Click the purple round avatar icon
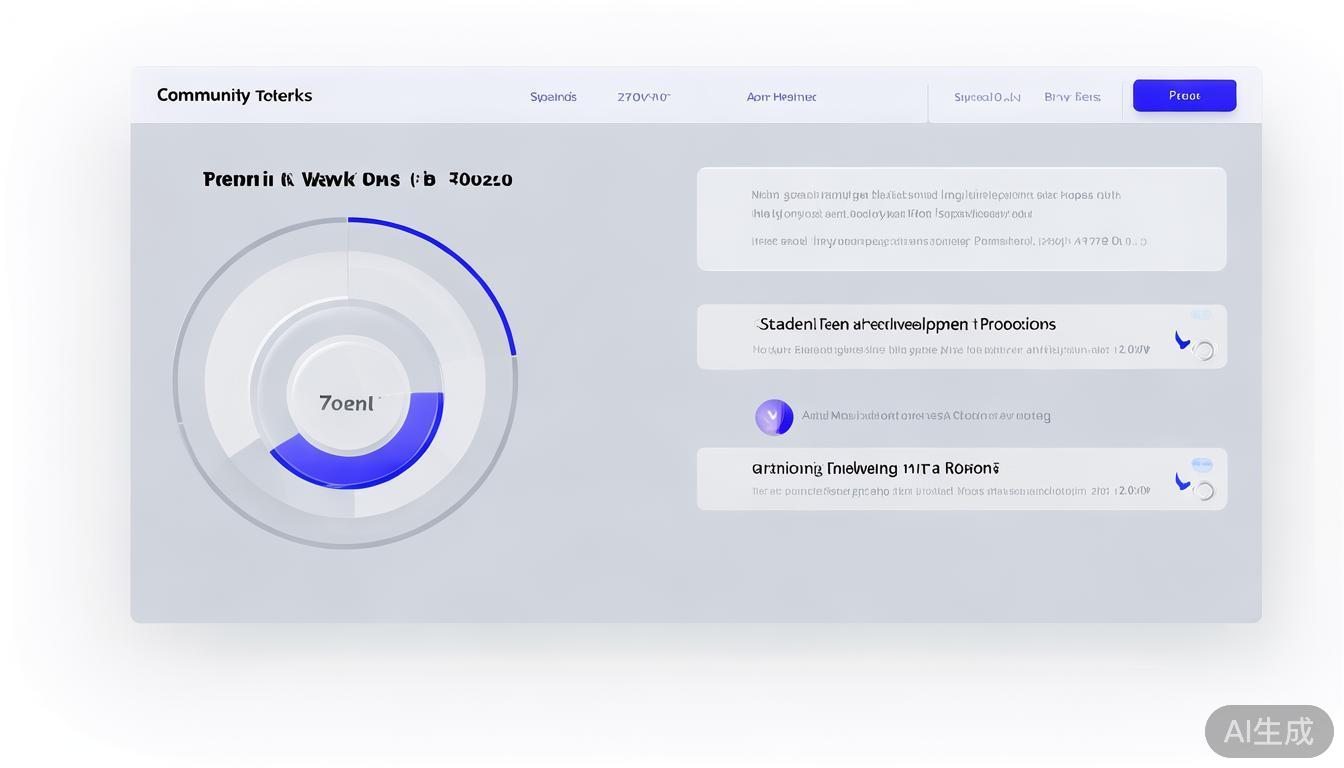 click(x=773, y=417)
